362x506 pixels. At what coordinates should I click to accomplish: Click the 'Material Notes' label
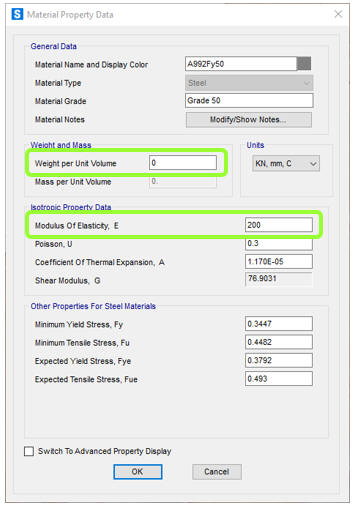(x=60, y=120)
